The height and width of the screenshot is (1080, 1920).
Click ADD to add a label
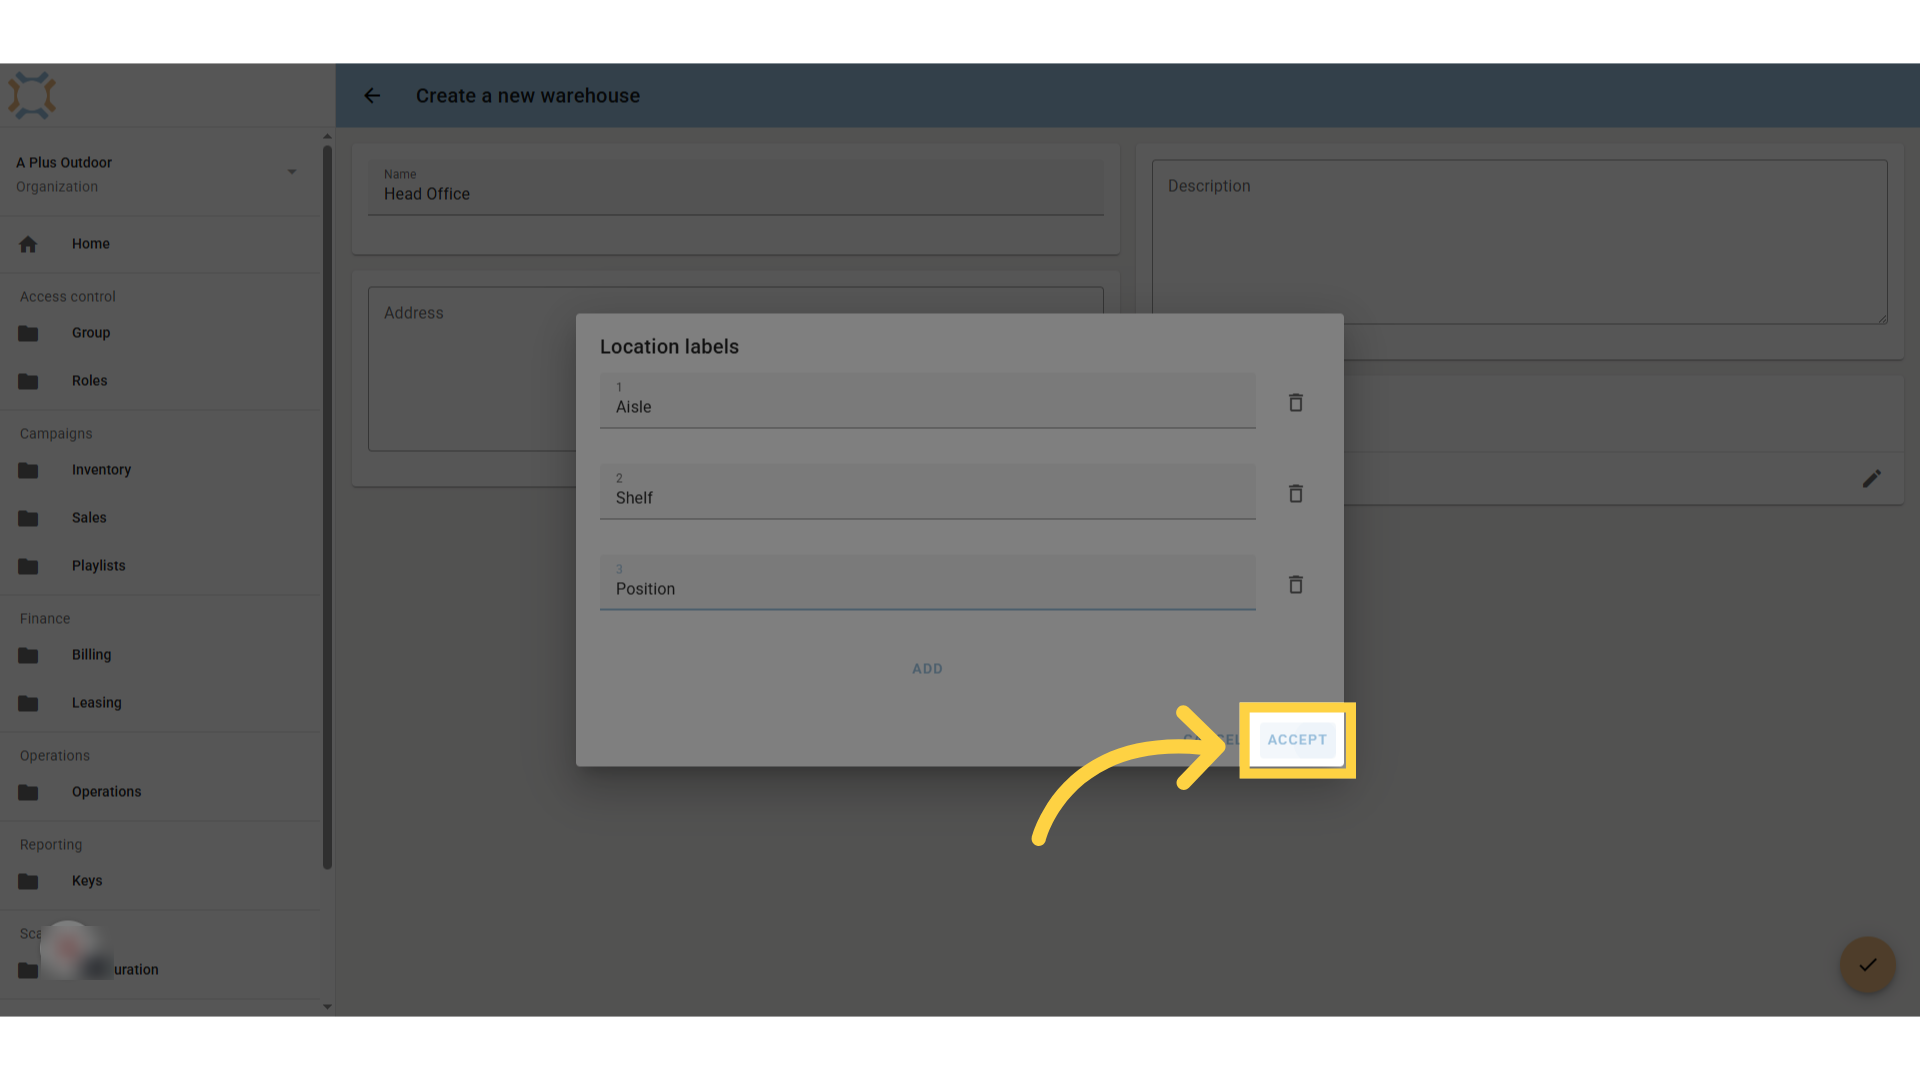point(927,669)
